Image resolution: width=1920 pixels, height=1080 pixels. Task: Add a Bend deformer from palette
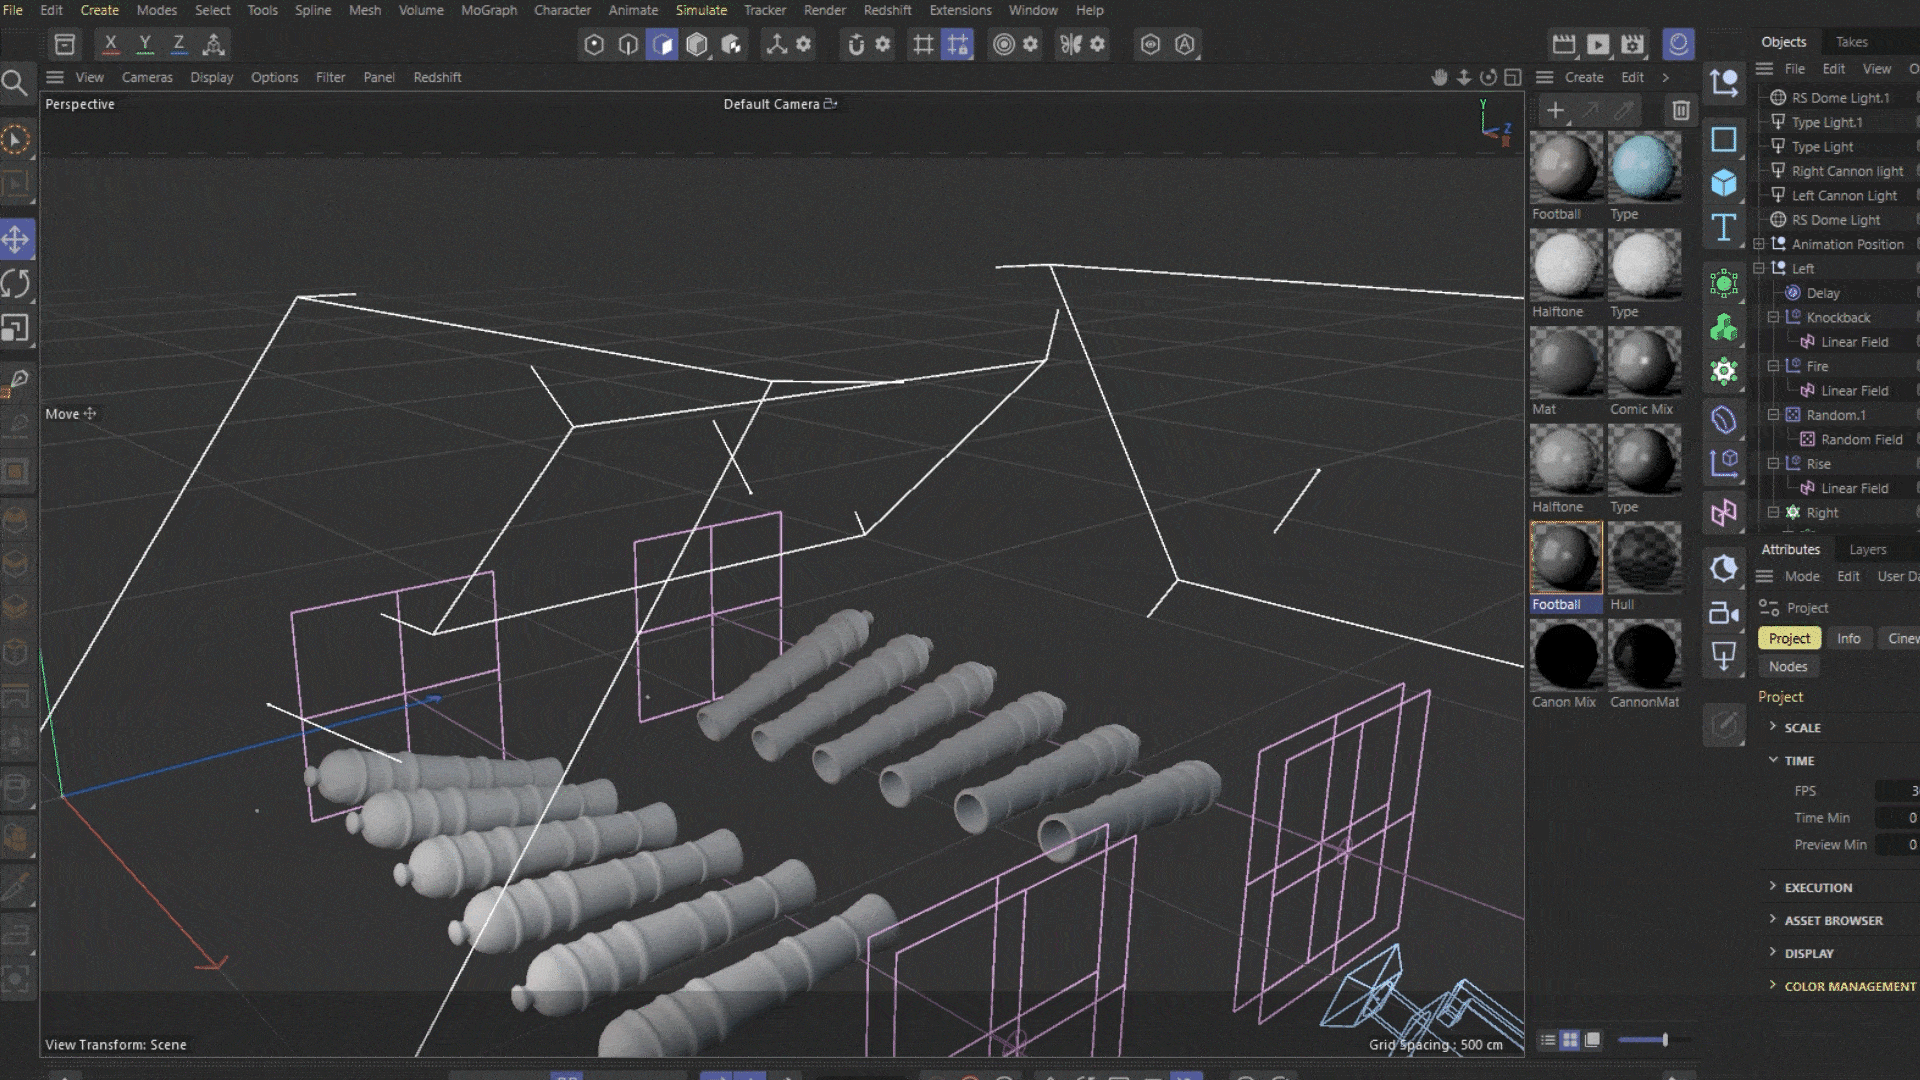pos(1724,419)
